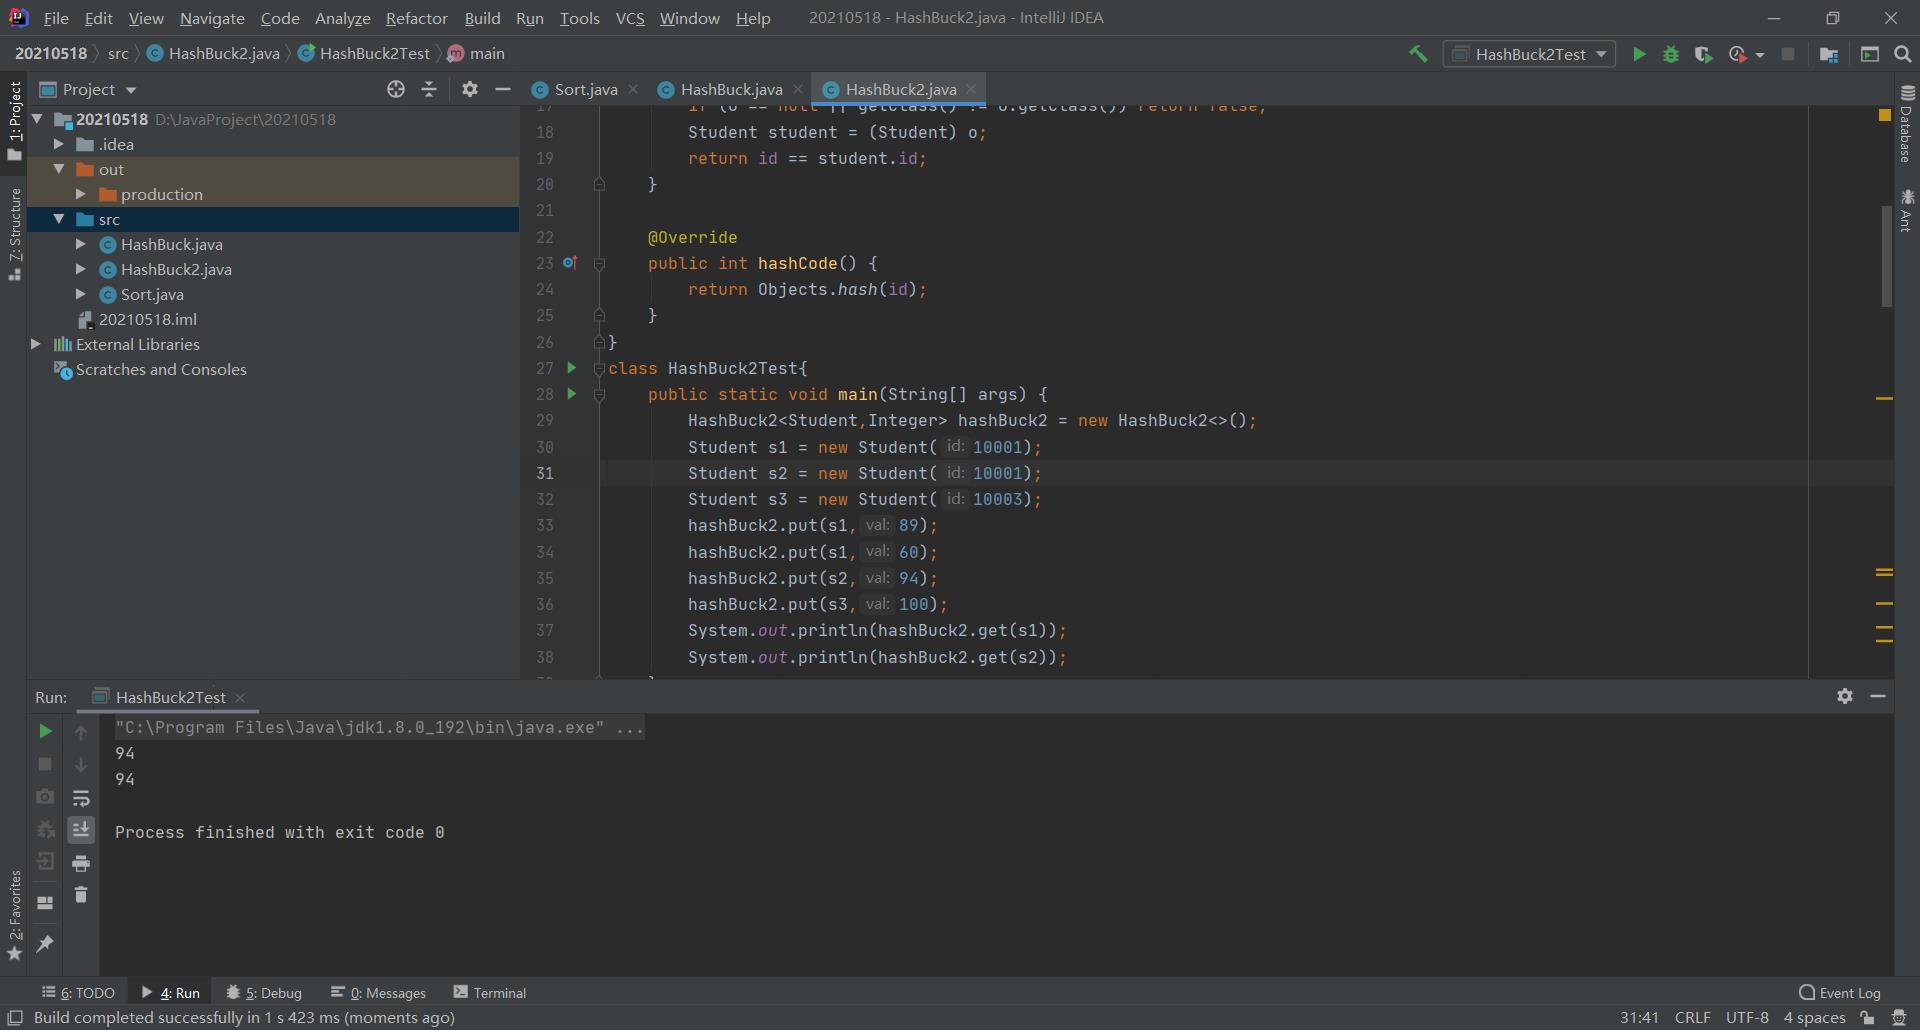Open the Terminal tool window
Screen dimensions: 1920x1030
point(490,992)
